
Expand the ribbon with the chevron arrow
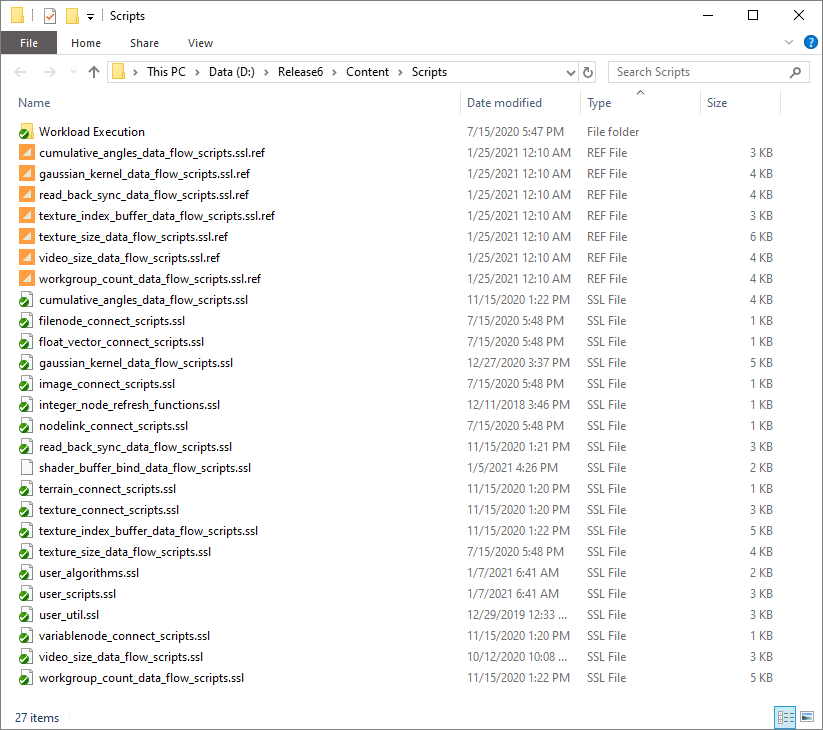789,42
